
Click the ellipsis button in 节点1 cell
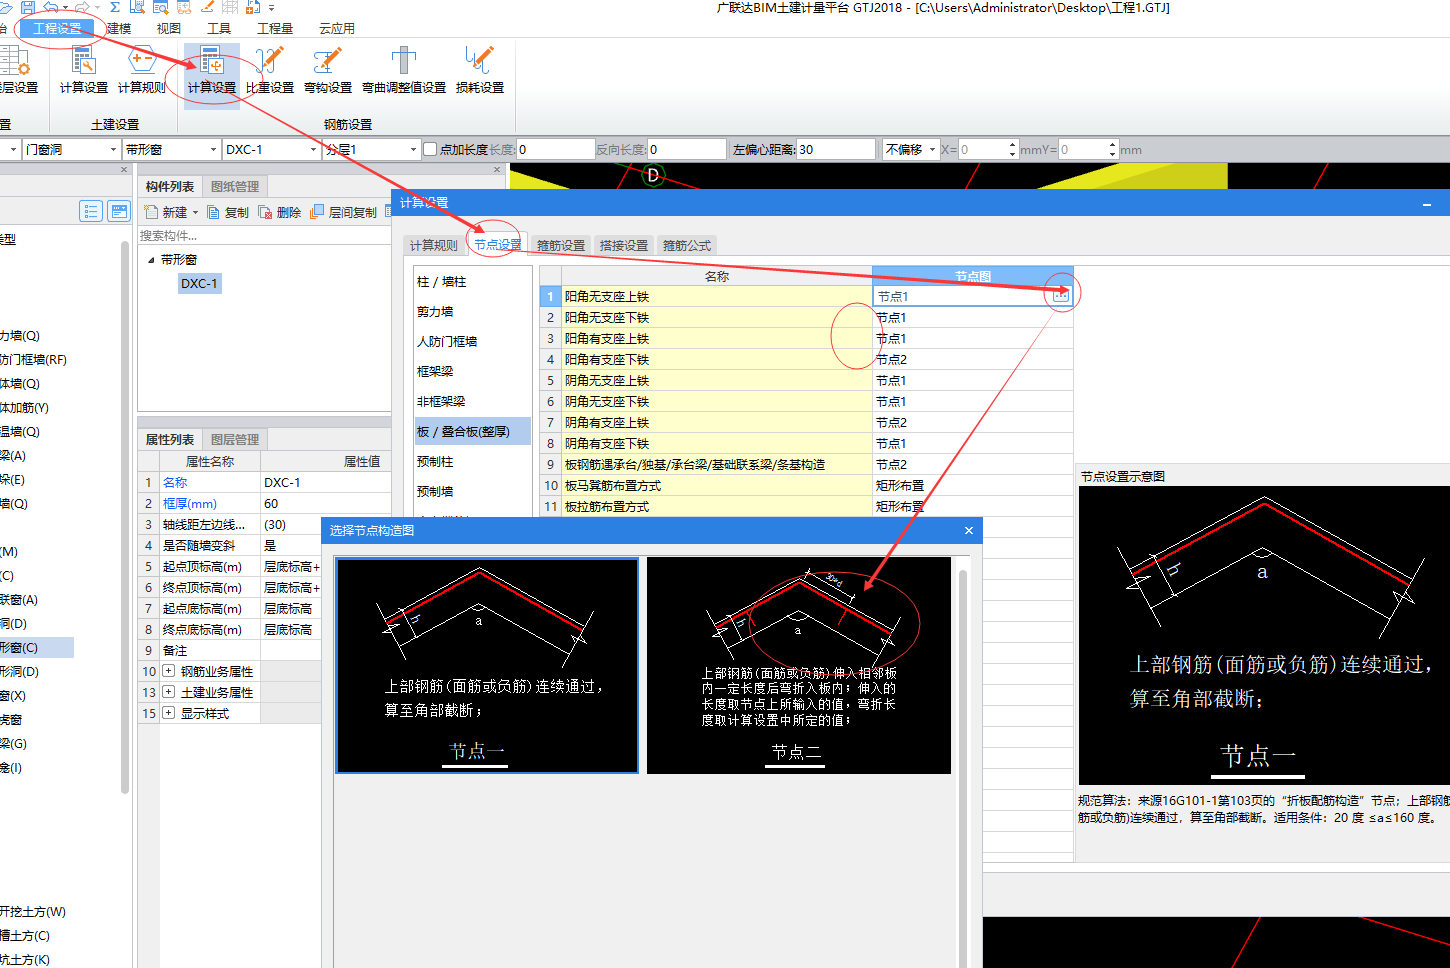(x=1061, y=296)
